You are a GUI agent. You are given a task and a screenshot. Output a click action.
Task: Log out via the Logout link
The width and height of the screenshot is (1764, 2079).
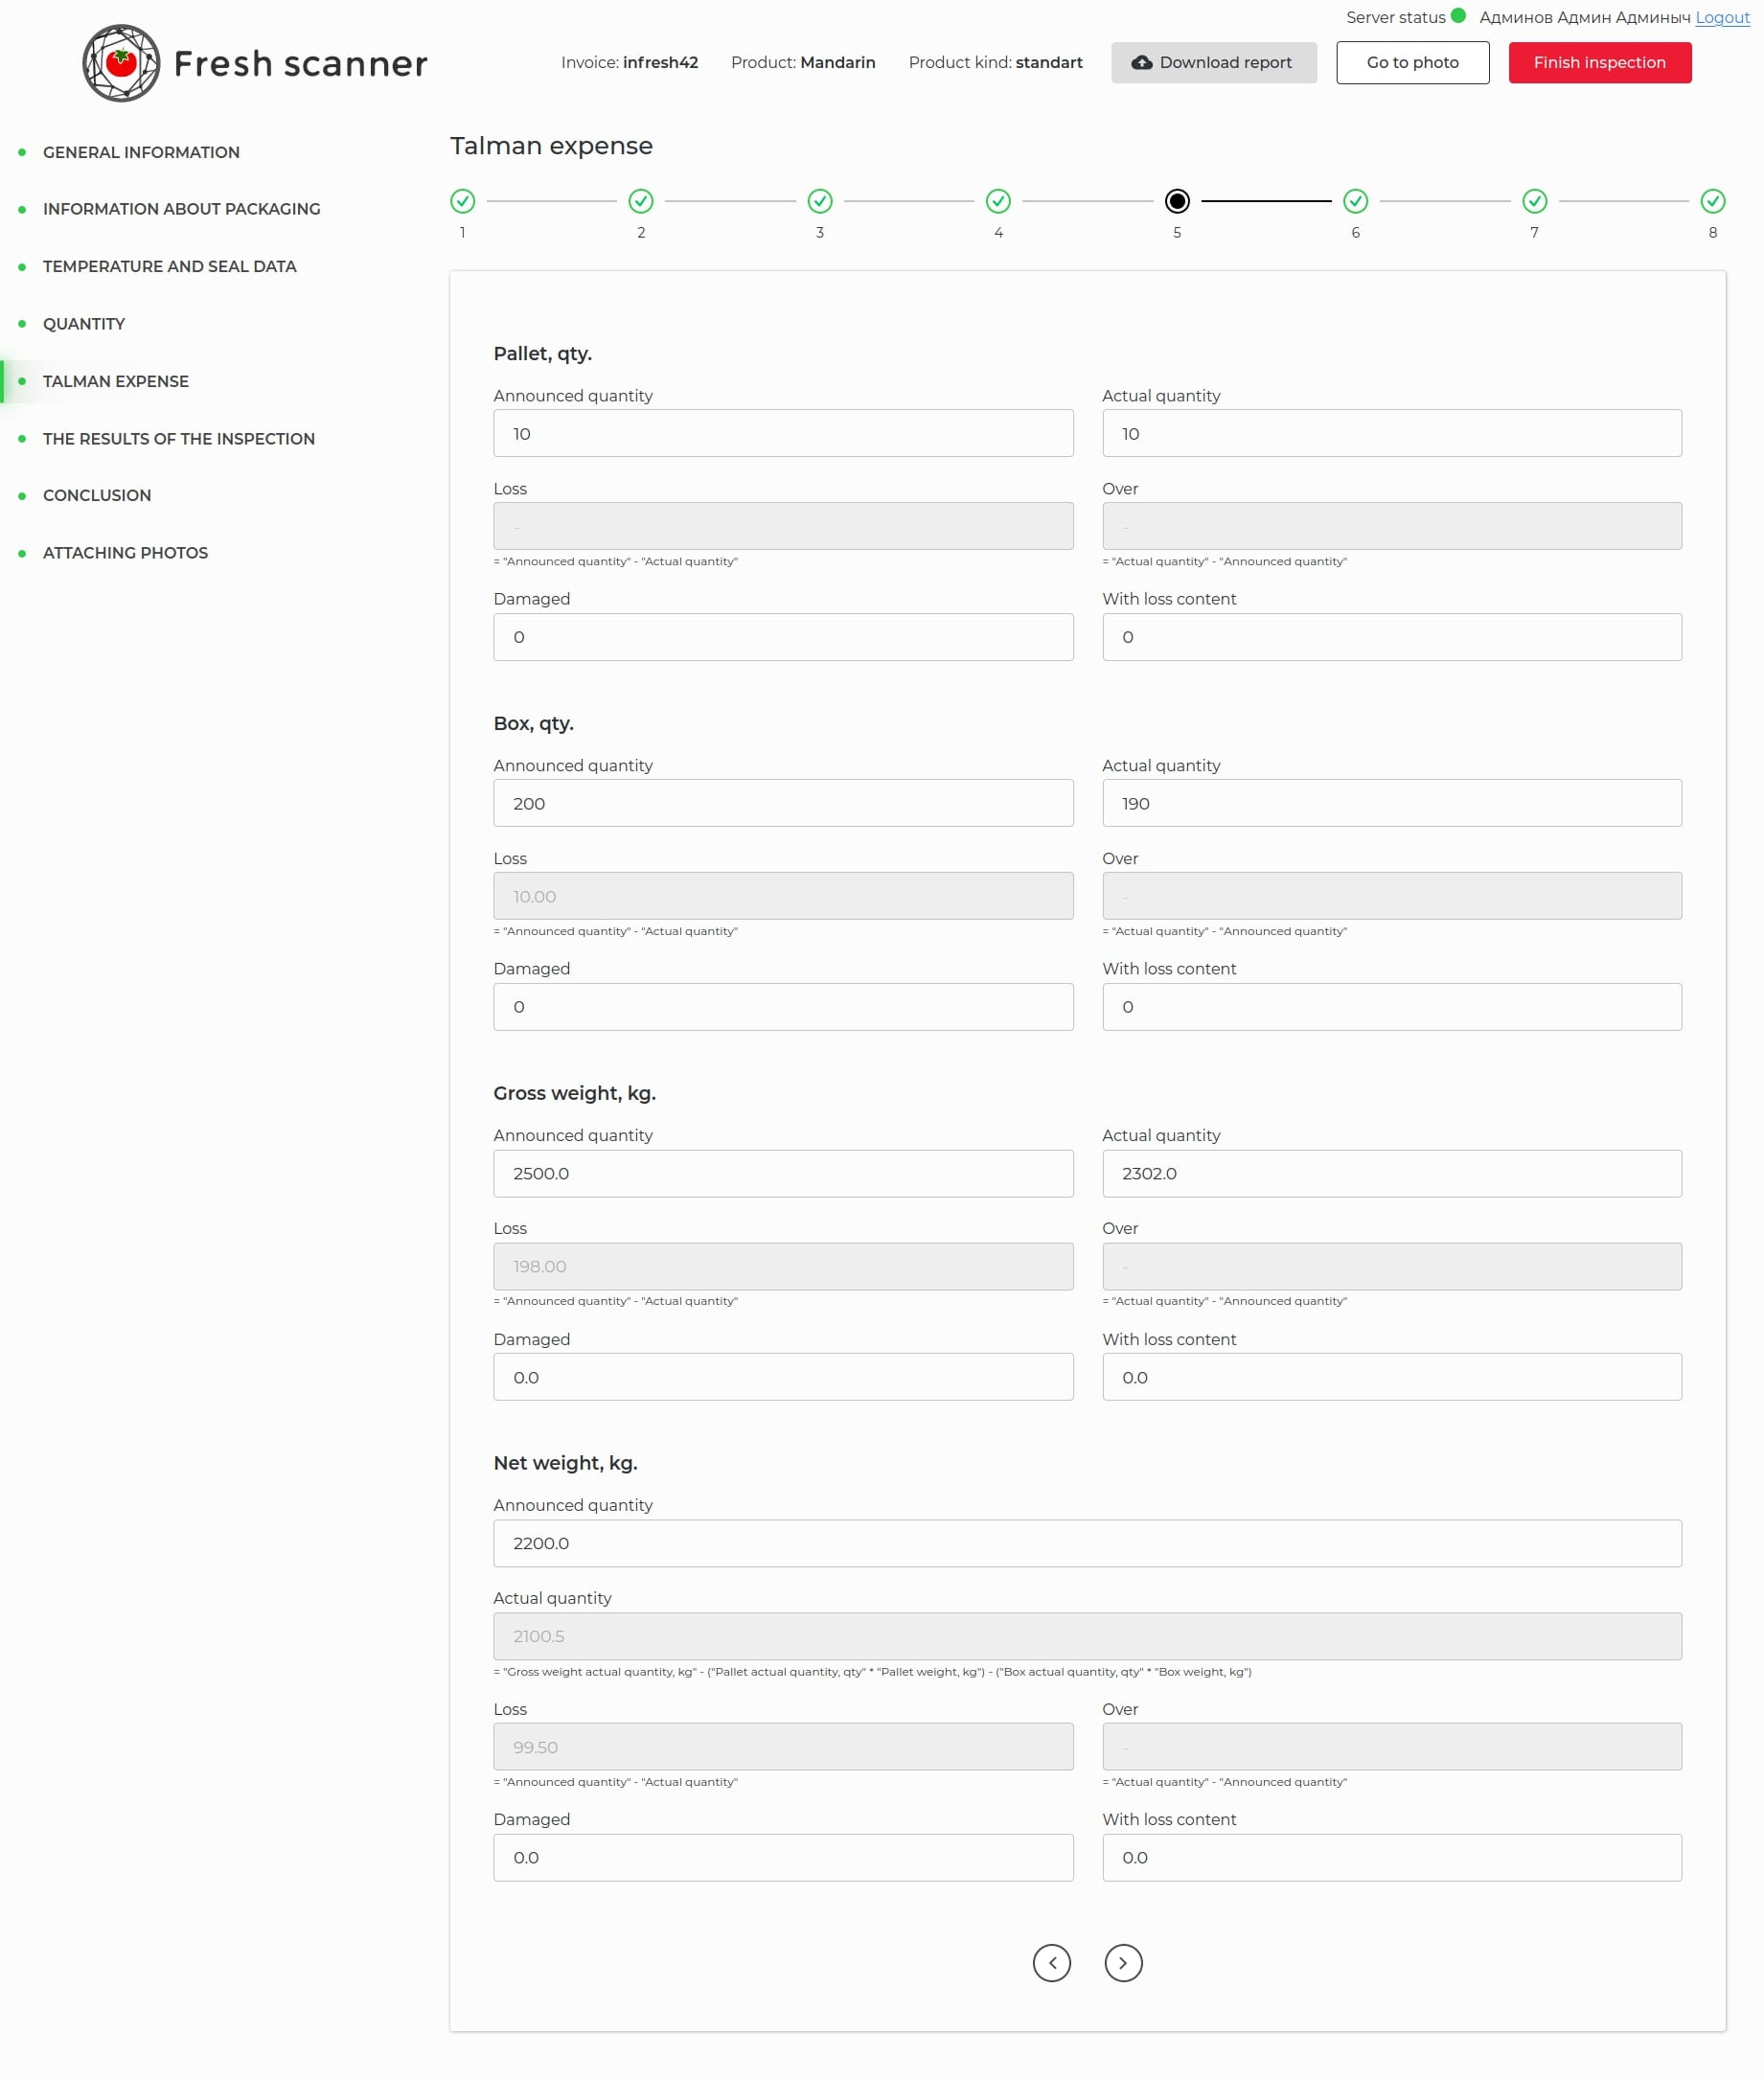coord(1722,17)
